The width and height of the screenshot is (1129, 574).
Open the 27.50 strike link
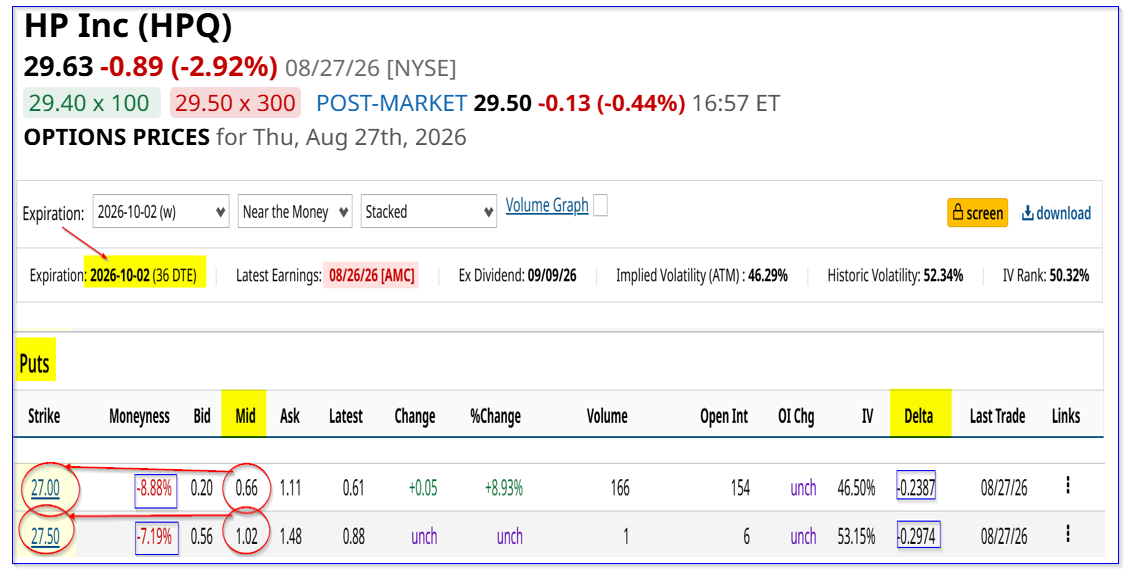click(x=45, y=536)
